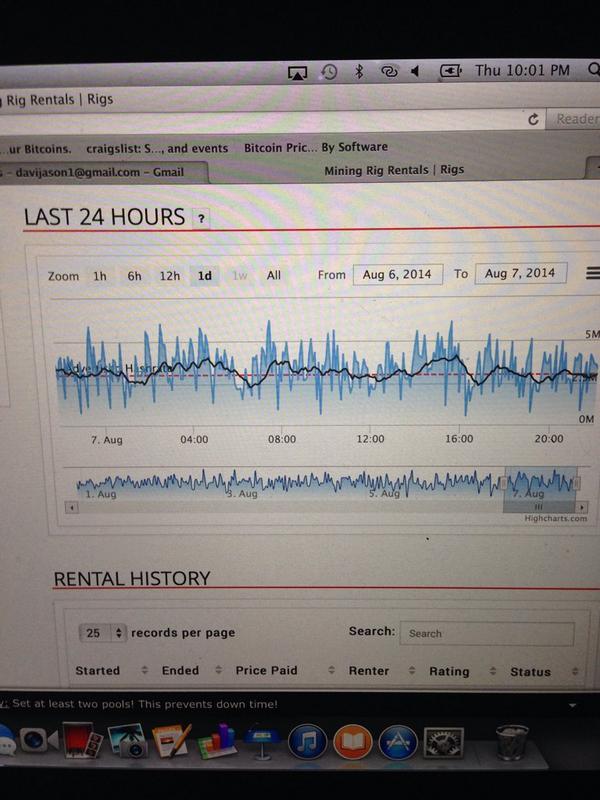Set chart zoom to 12h
The image size is (600, 800).
[x=169, y=276]
